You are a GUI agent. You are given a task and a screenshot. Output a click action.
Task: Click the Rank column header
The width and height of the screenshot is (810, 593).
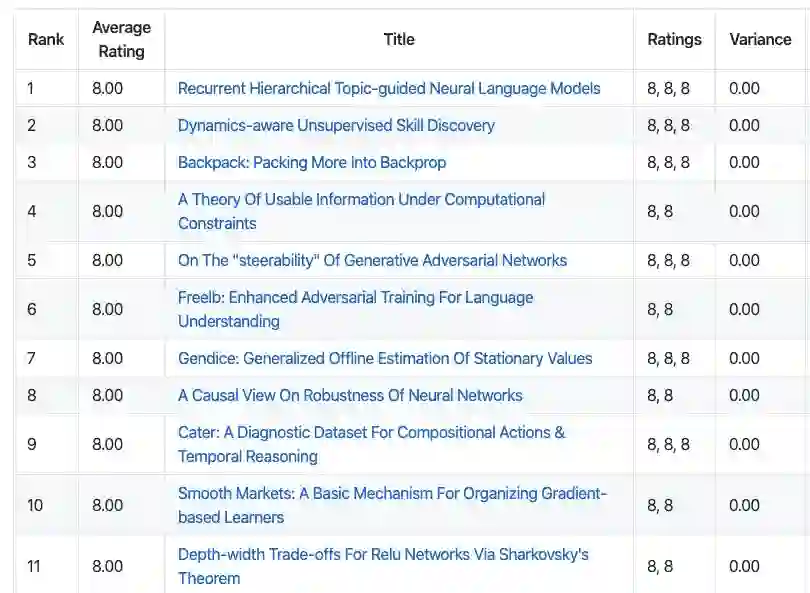(46, 40)
